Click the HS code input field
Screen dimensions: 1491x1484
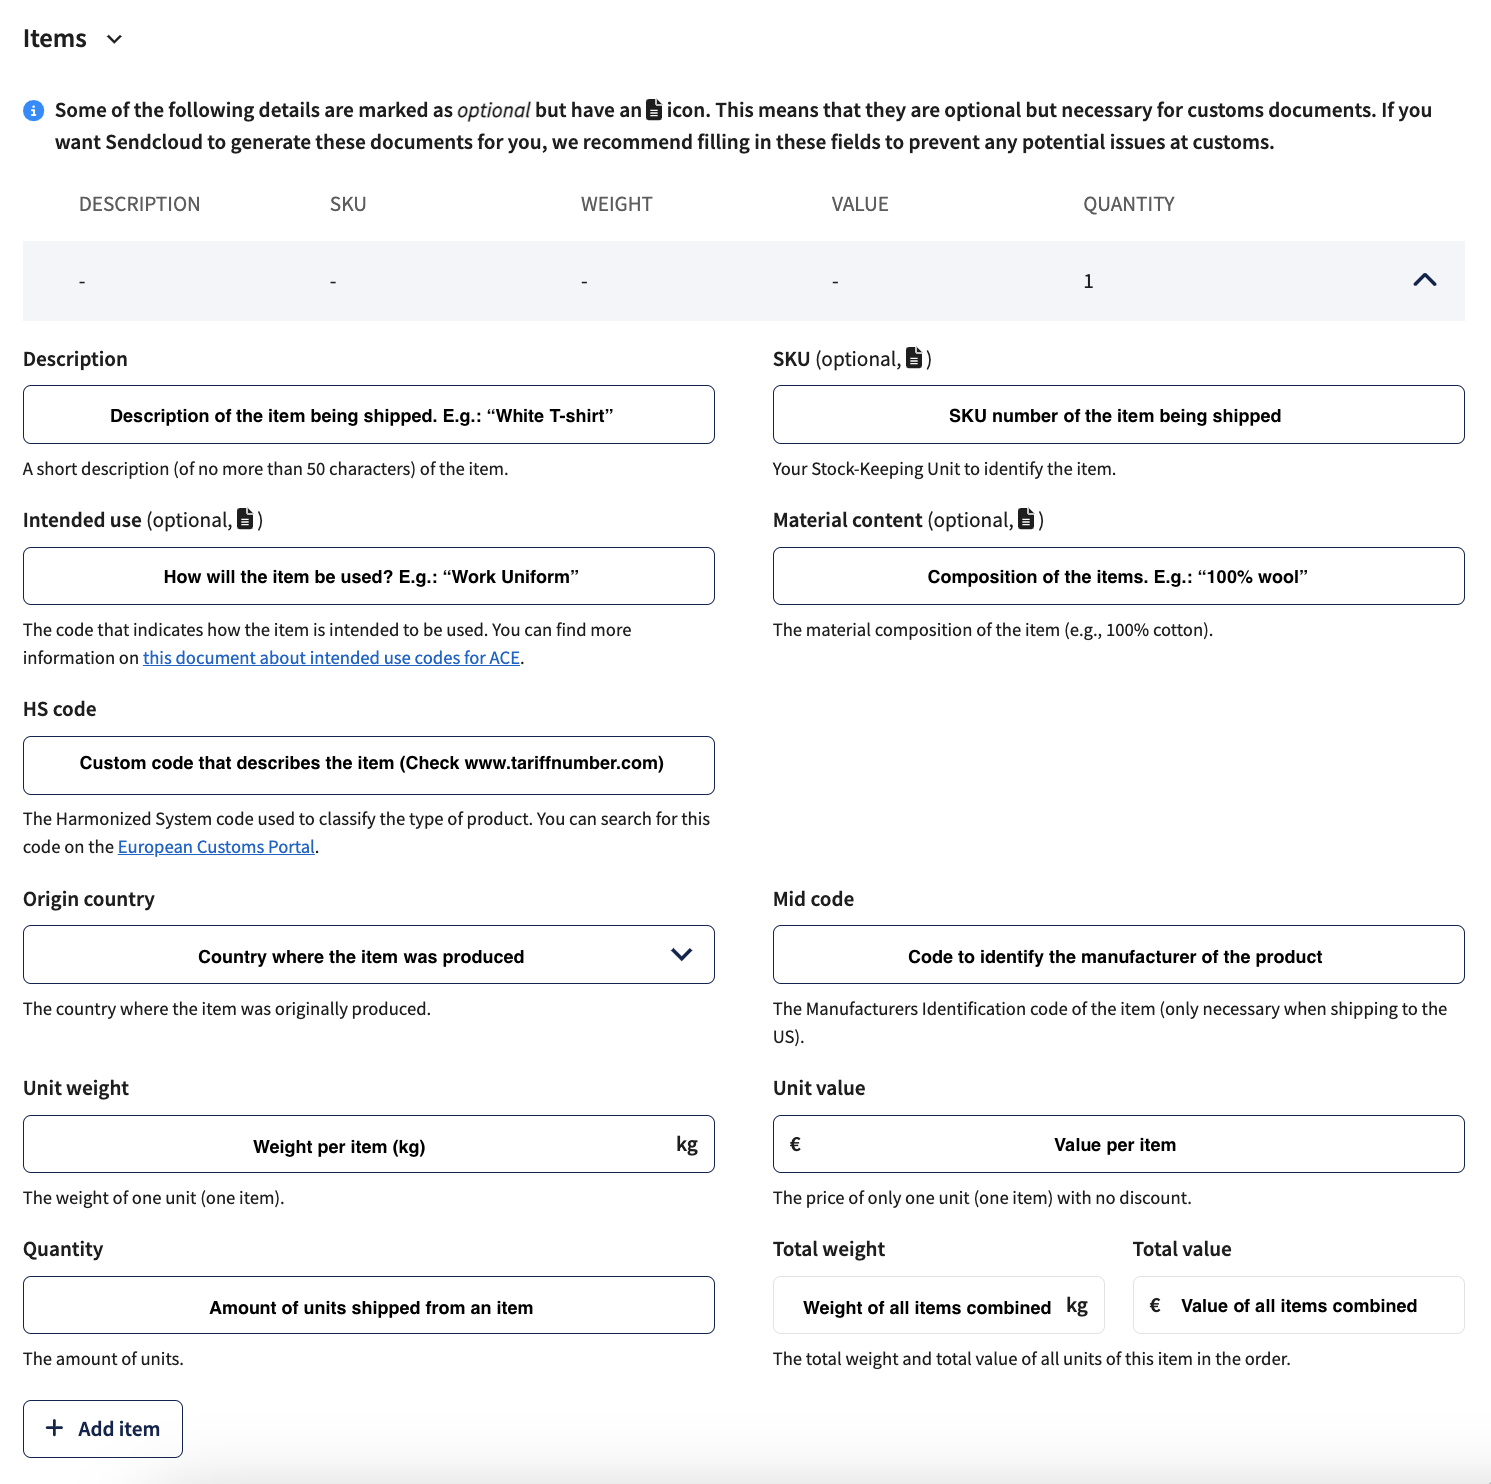(368, 763)
